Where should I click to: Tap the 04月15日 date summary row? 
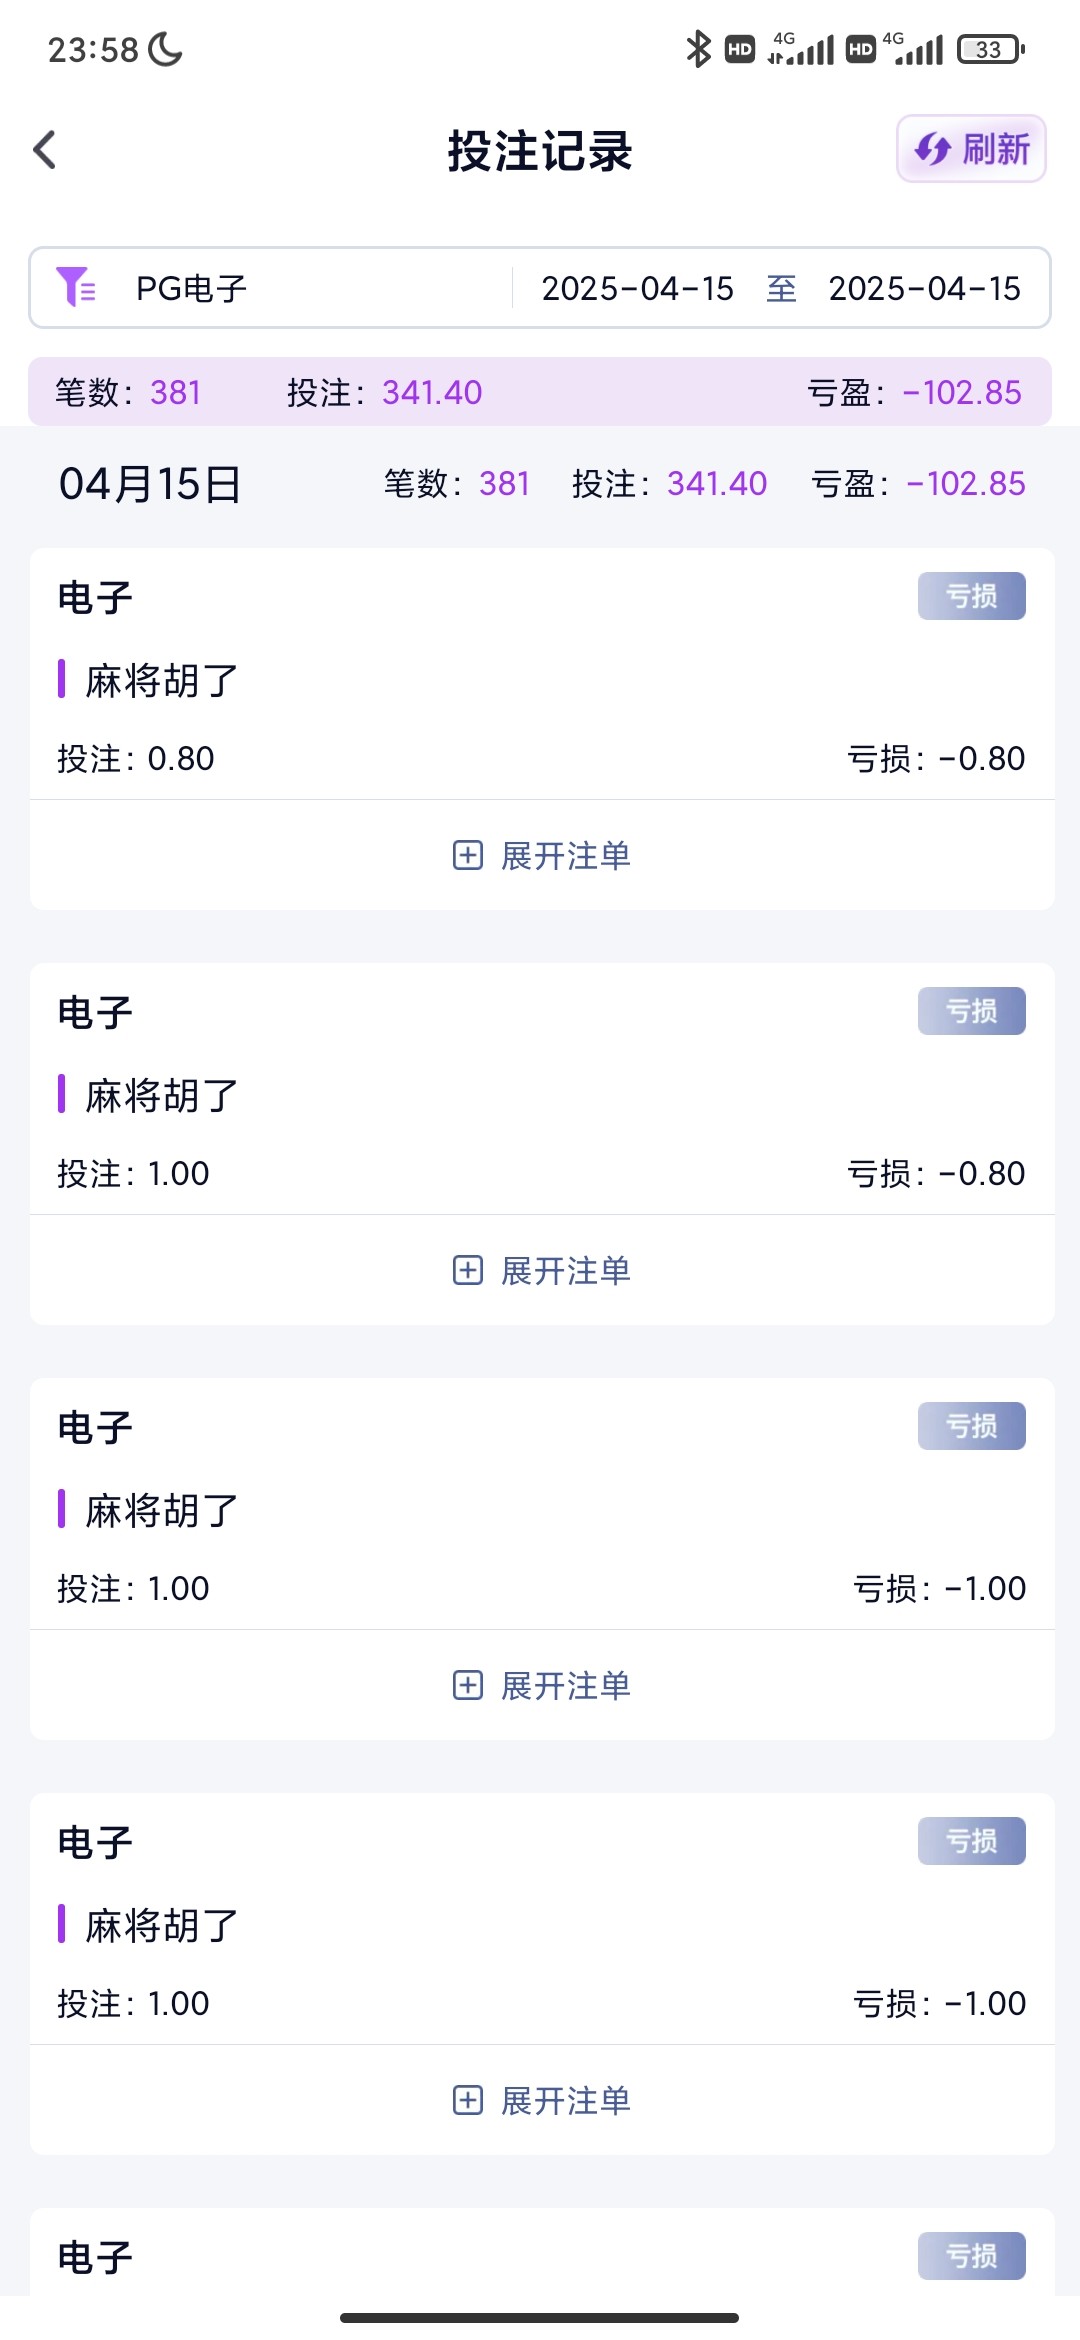point(150,484)
